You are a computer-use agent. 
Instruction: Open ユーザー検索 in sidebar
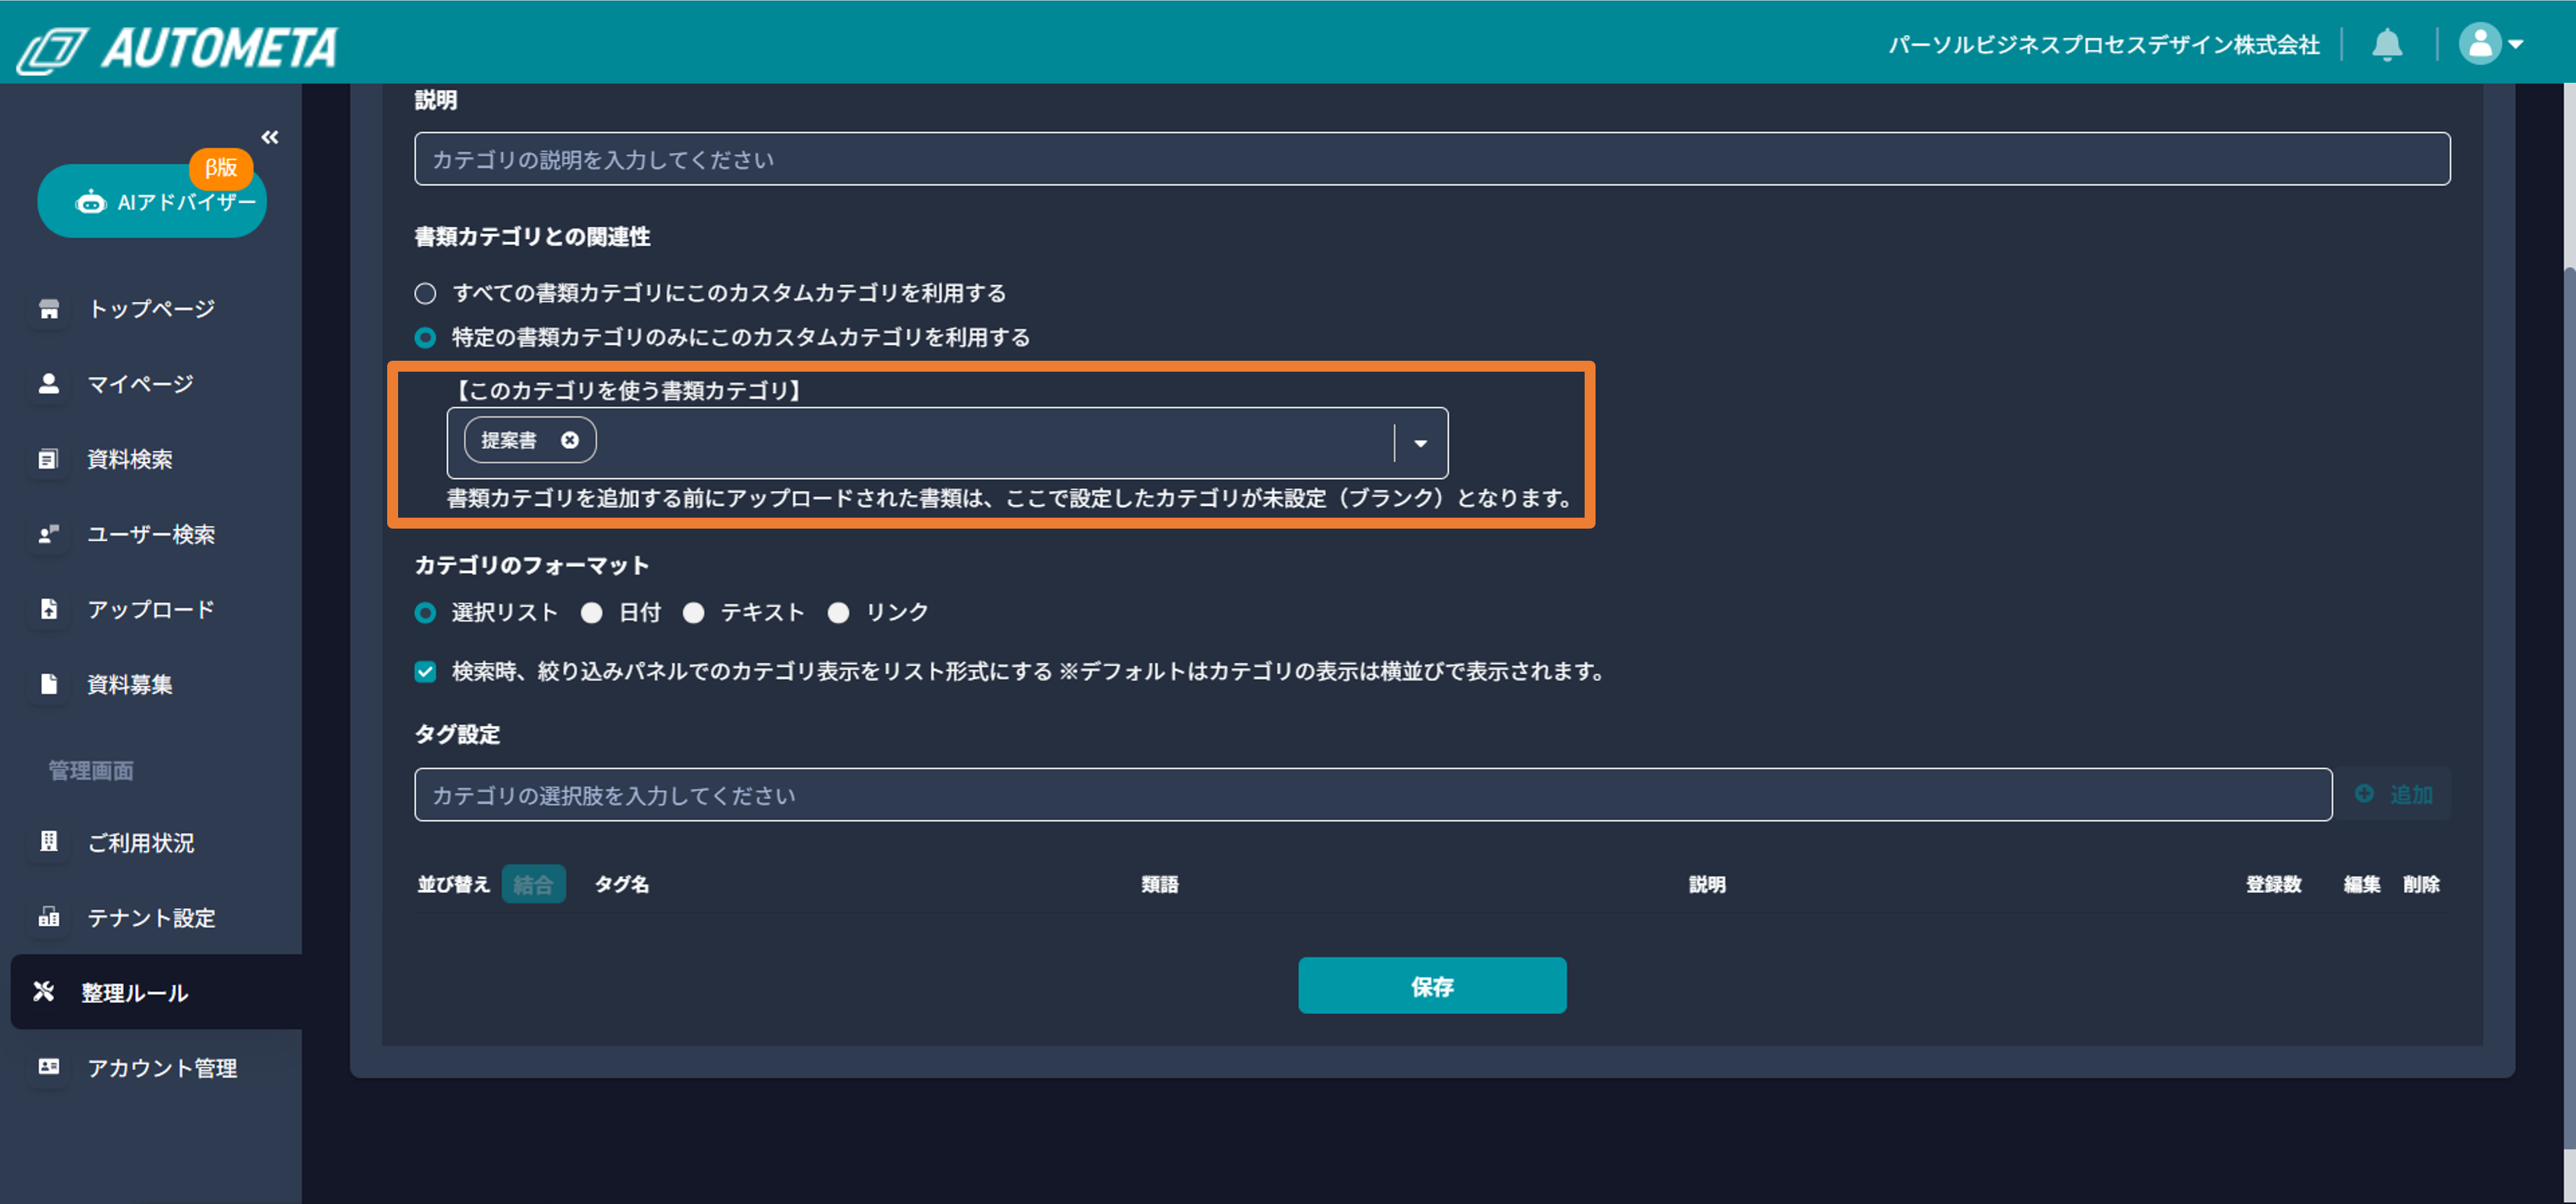point(151,534)
